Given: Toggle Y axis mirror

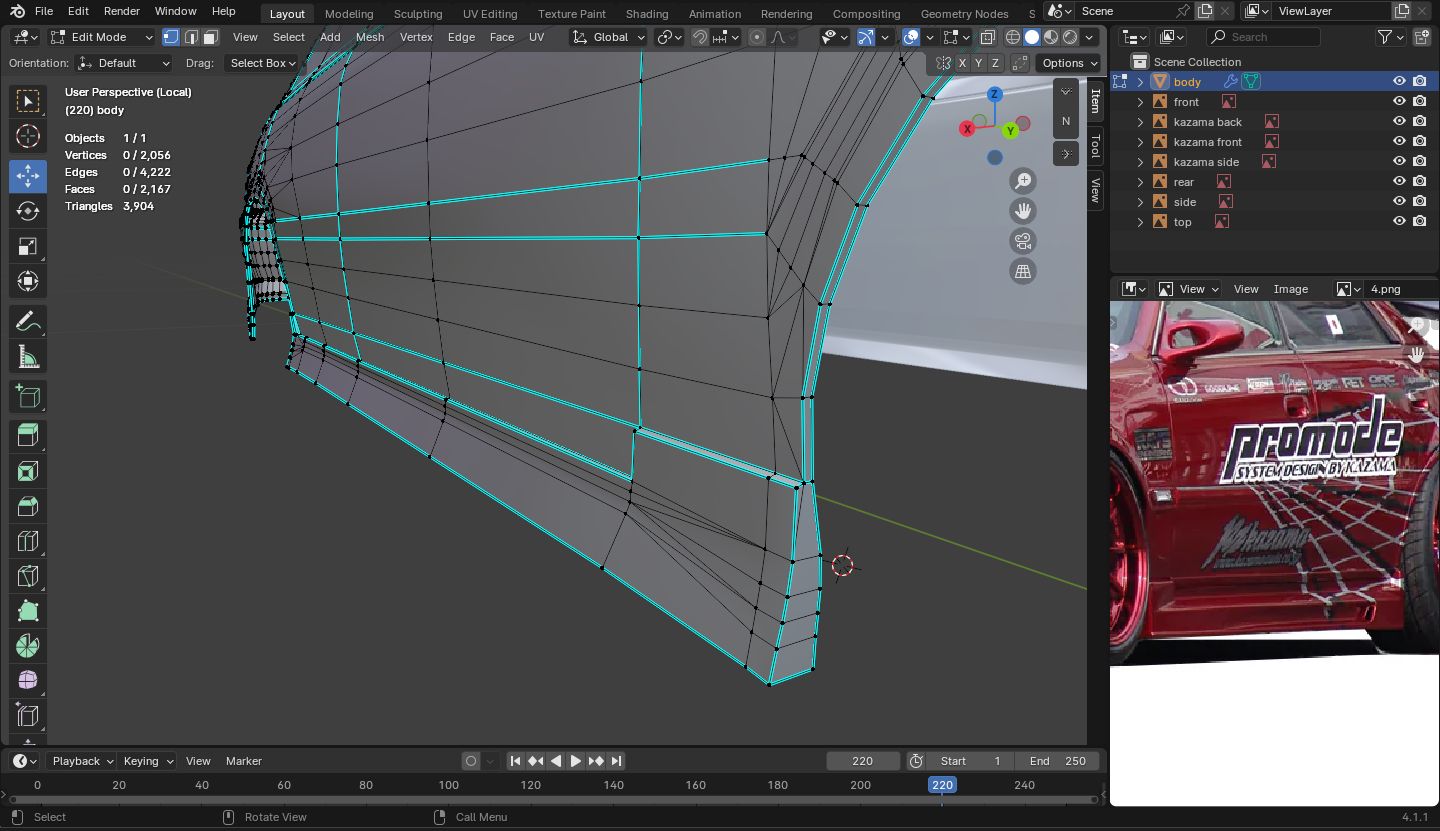Looking at the screenshot, I should click(x=979, y=63).
